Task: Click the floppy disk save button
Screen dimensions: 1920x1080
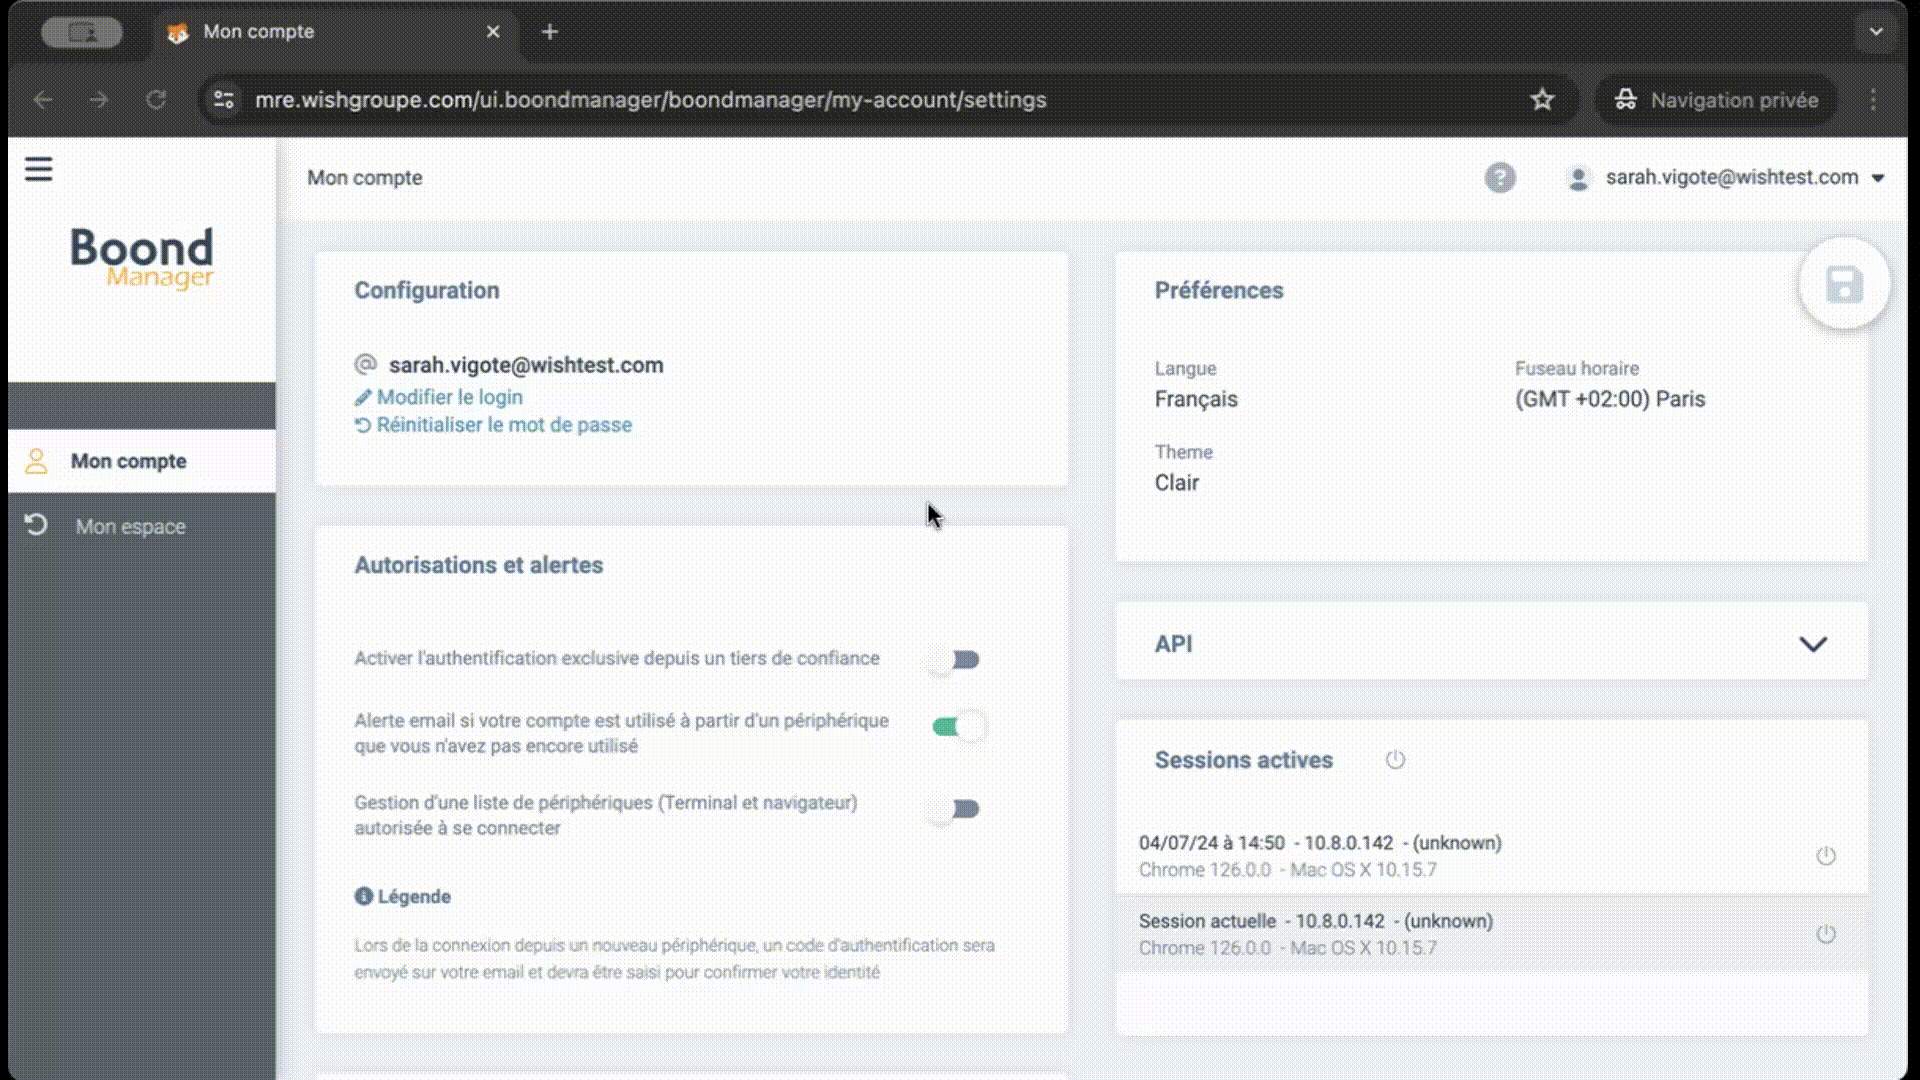Action: (x=1843, y=285)
